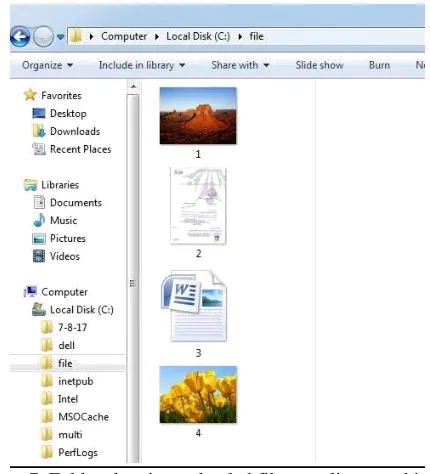Click the Documents library icon
Viewport: 430px width, 474px height.
(39, 202)
